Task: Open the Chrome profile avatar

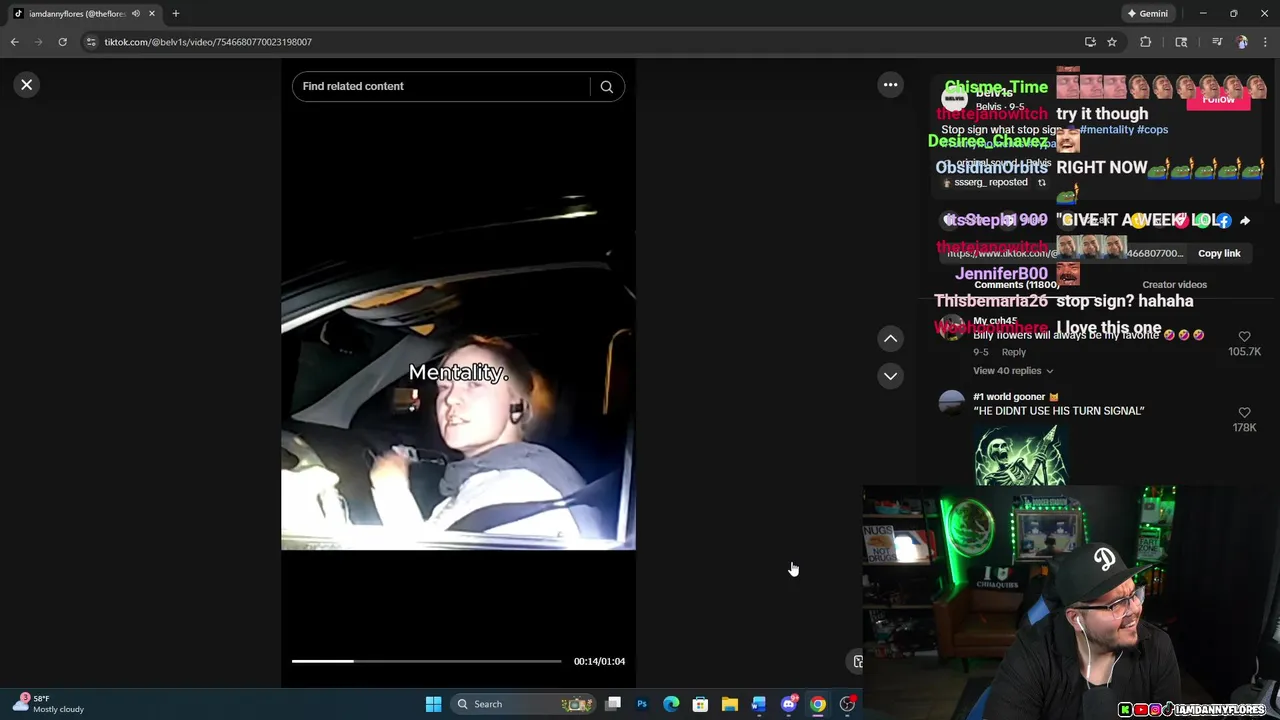Action: 1242,42
